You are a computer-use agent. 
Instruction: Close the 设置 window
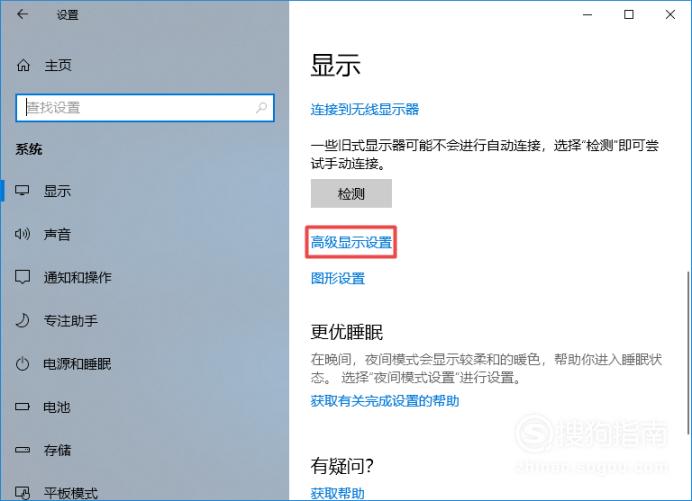click(670, 15)
